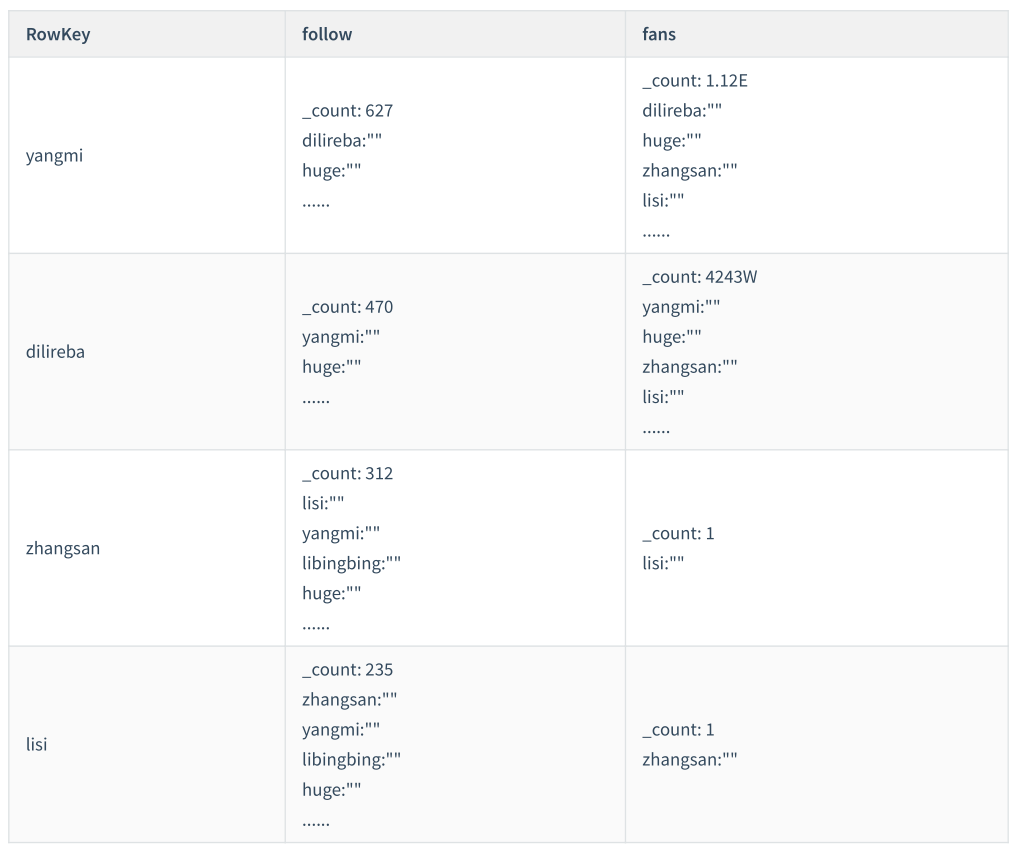The image size is (1019, 850).
Task: Click the _count: 312 follow value
Action: pyautogui.click(x=347, y=474)
